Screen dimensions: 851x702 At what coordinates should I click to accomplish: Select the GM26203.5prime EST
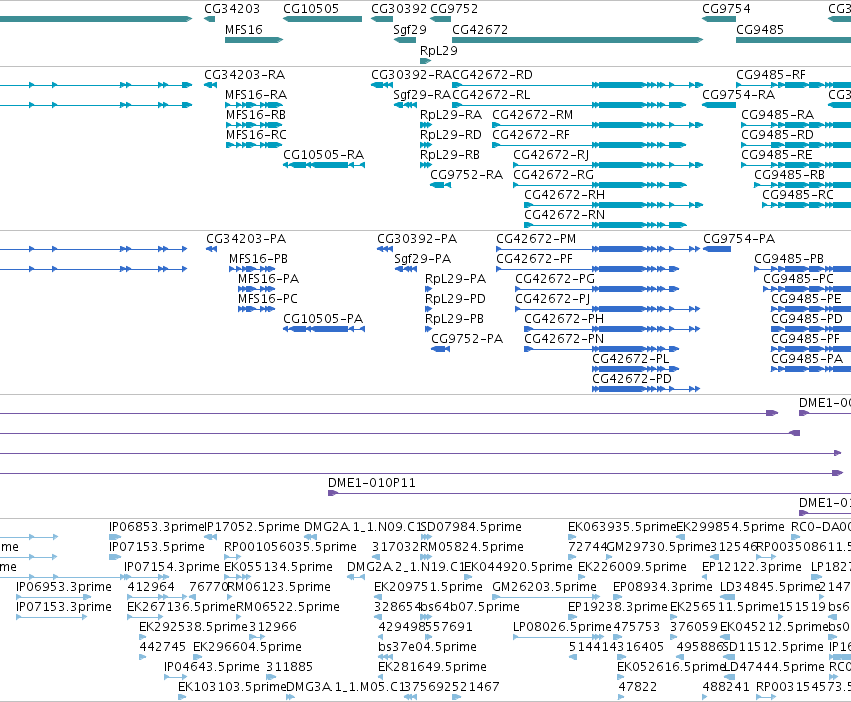click(x=544, y=587)
